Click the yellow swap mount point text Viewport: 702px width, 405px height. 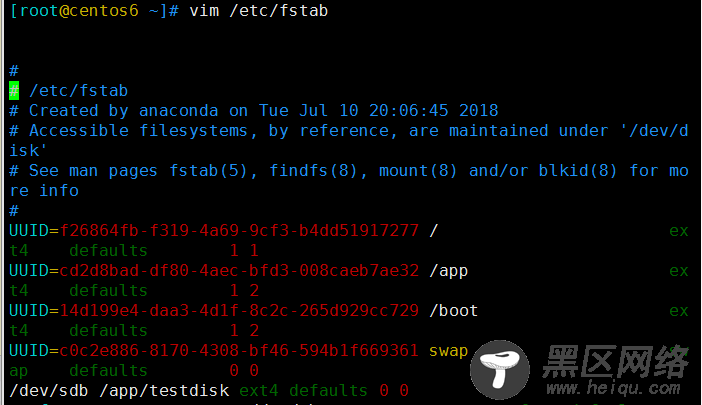(x=449, y=351)
